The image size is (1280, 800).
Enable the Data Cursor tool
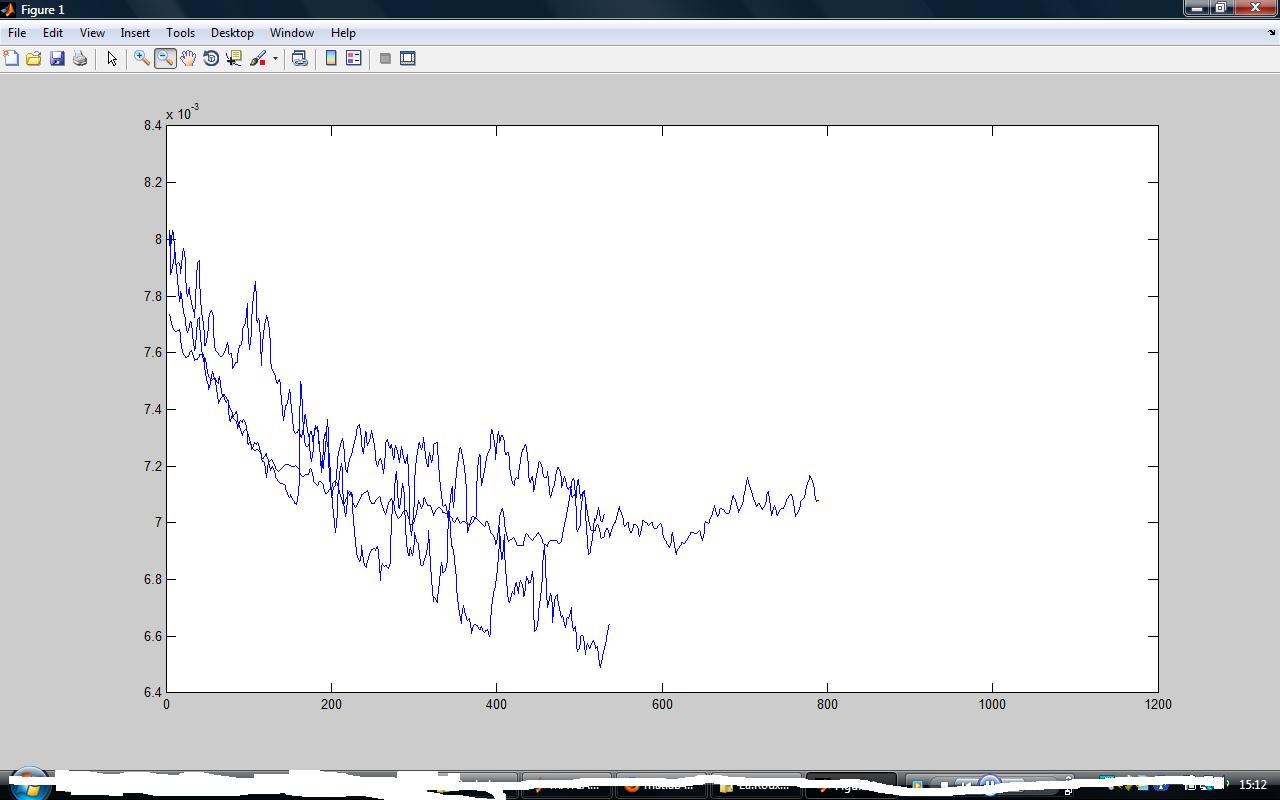[x=234, y=59]
